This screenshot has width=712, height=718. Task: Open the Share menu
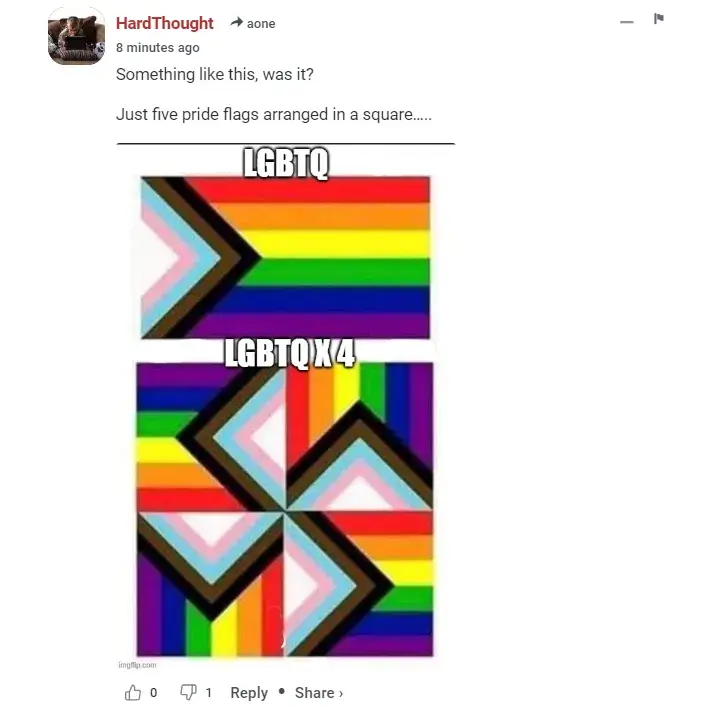[x=315, y=693]
